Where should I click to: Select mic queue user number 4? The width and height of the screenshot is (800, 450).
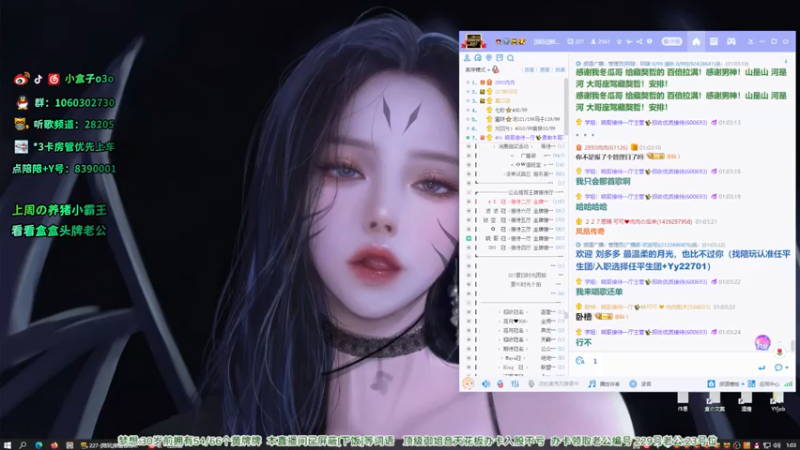coord(514,110)
